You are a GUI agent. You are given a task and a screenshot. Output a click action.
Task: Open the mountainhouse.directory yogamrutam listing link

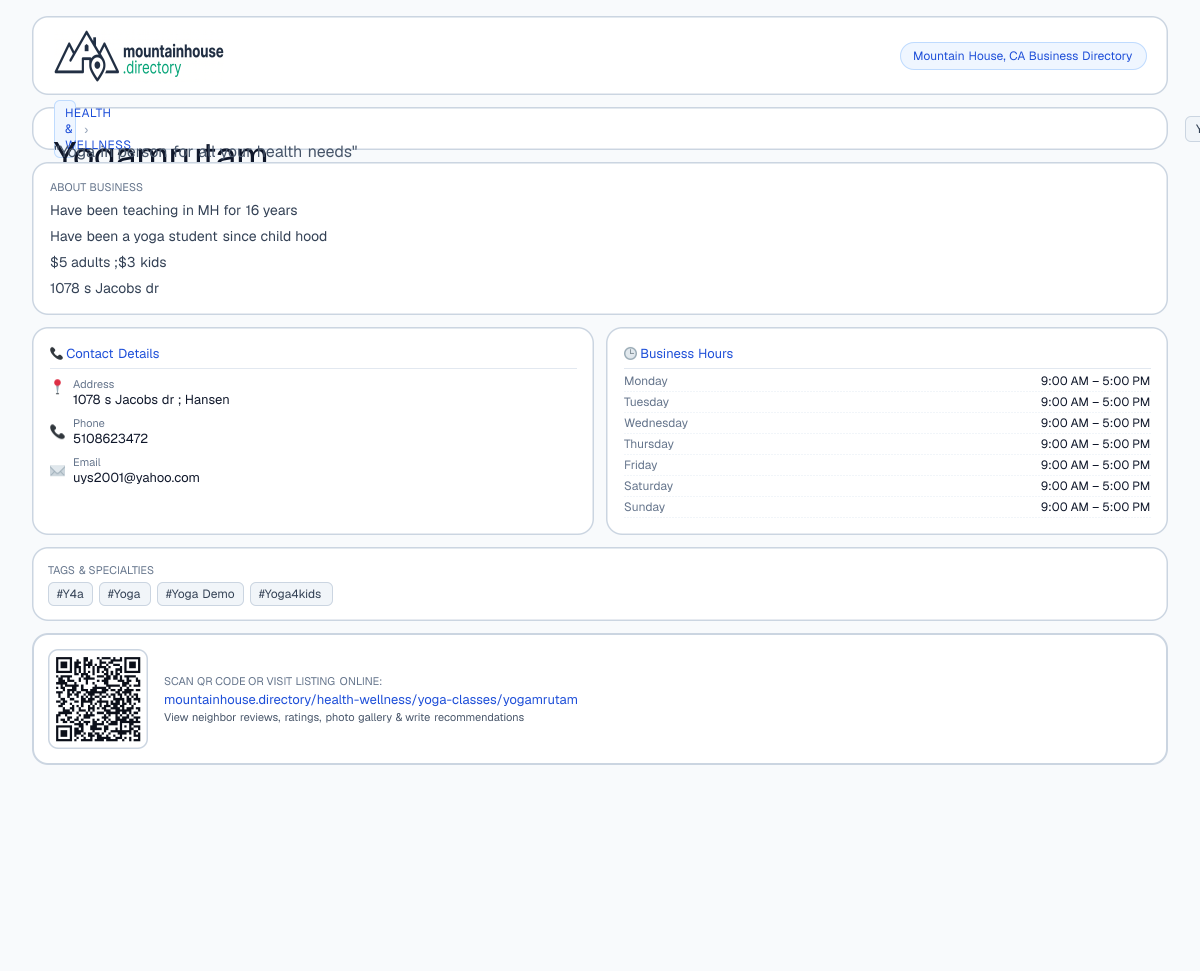tap(371, 700)
